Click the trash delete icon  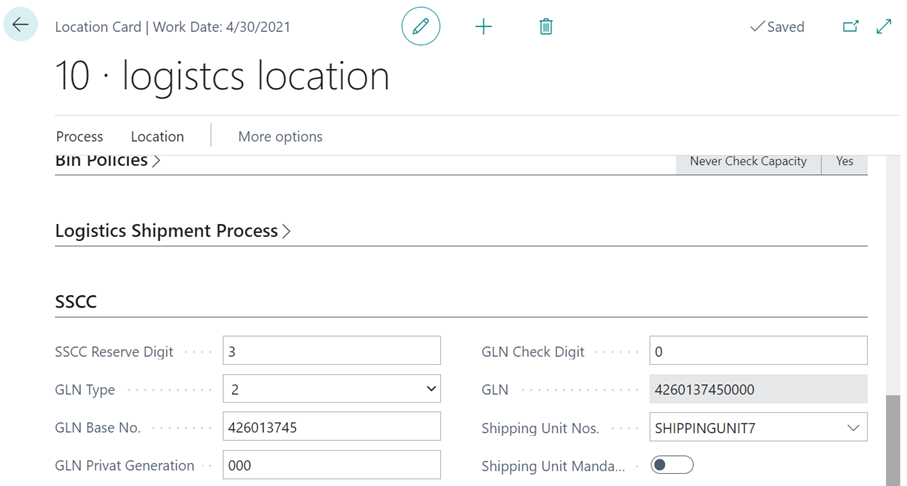click(x=546, y=27)
